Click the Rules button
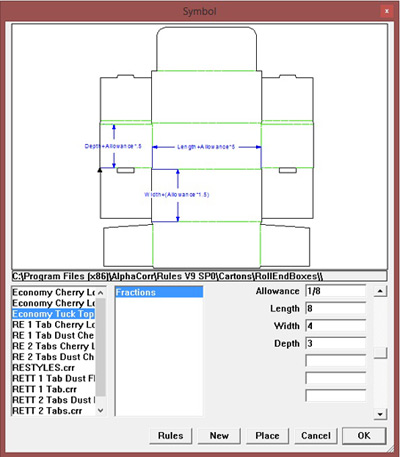Screen dimensions: 400x457 pyautogui.click(x=170, y=436)
